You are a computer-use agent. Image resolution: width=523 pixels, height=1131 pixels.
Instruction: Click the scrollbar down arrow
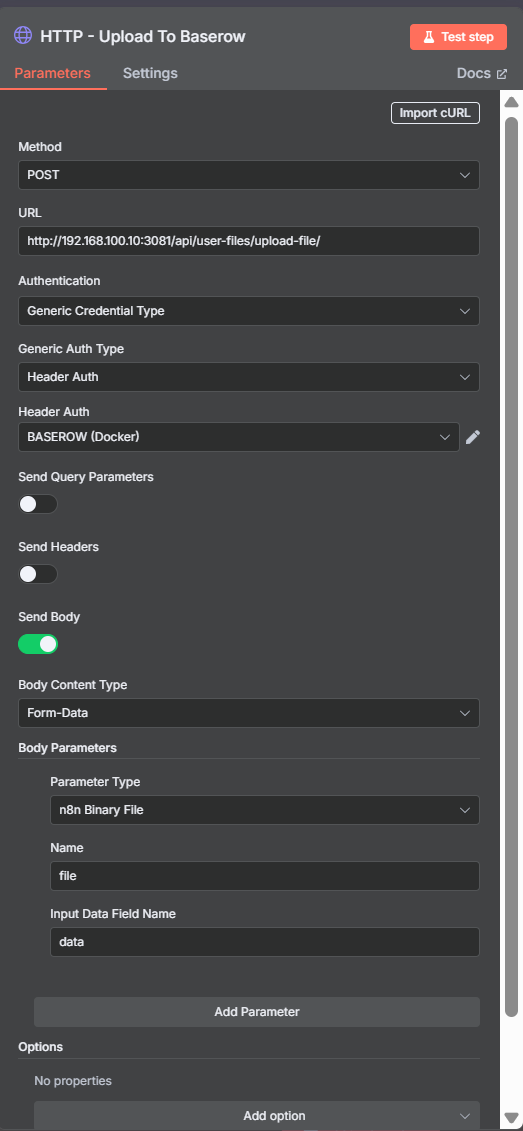click(511, 1117)
